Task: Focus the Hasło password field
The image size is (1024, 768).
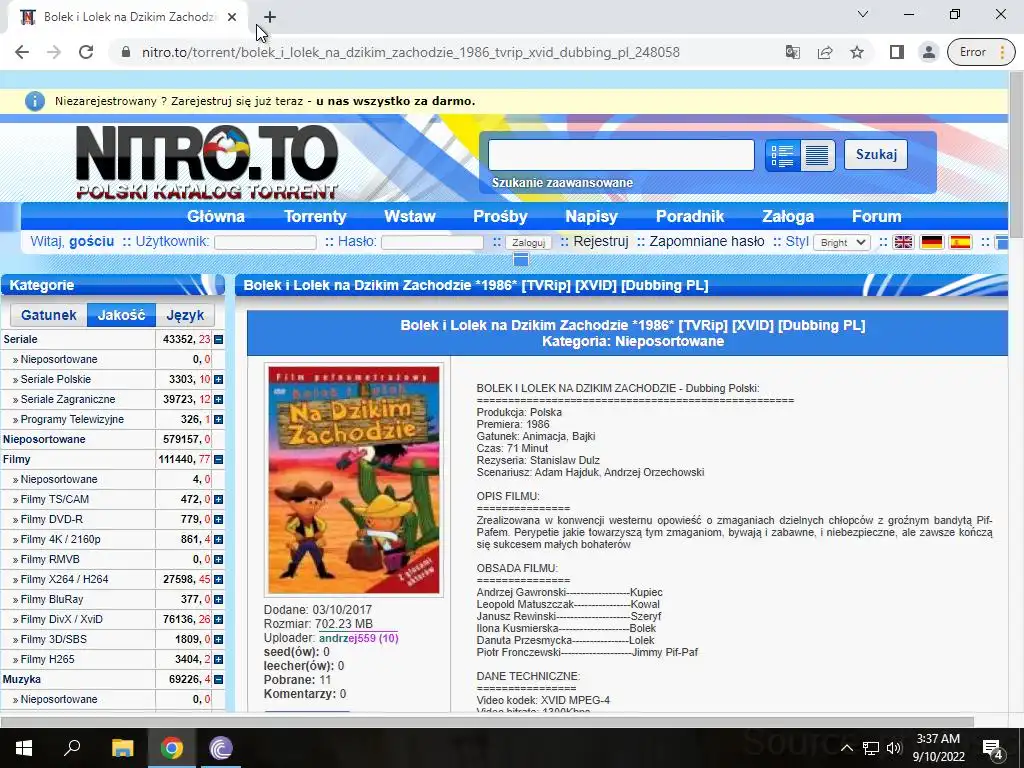Action: pos(432,242)
